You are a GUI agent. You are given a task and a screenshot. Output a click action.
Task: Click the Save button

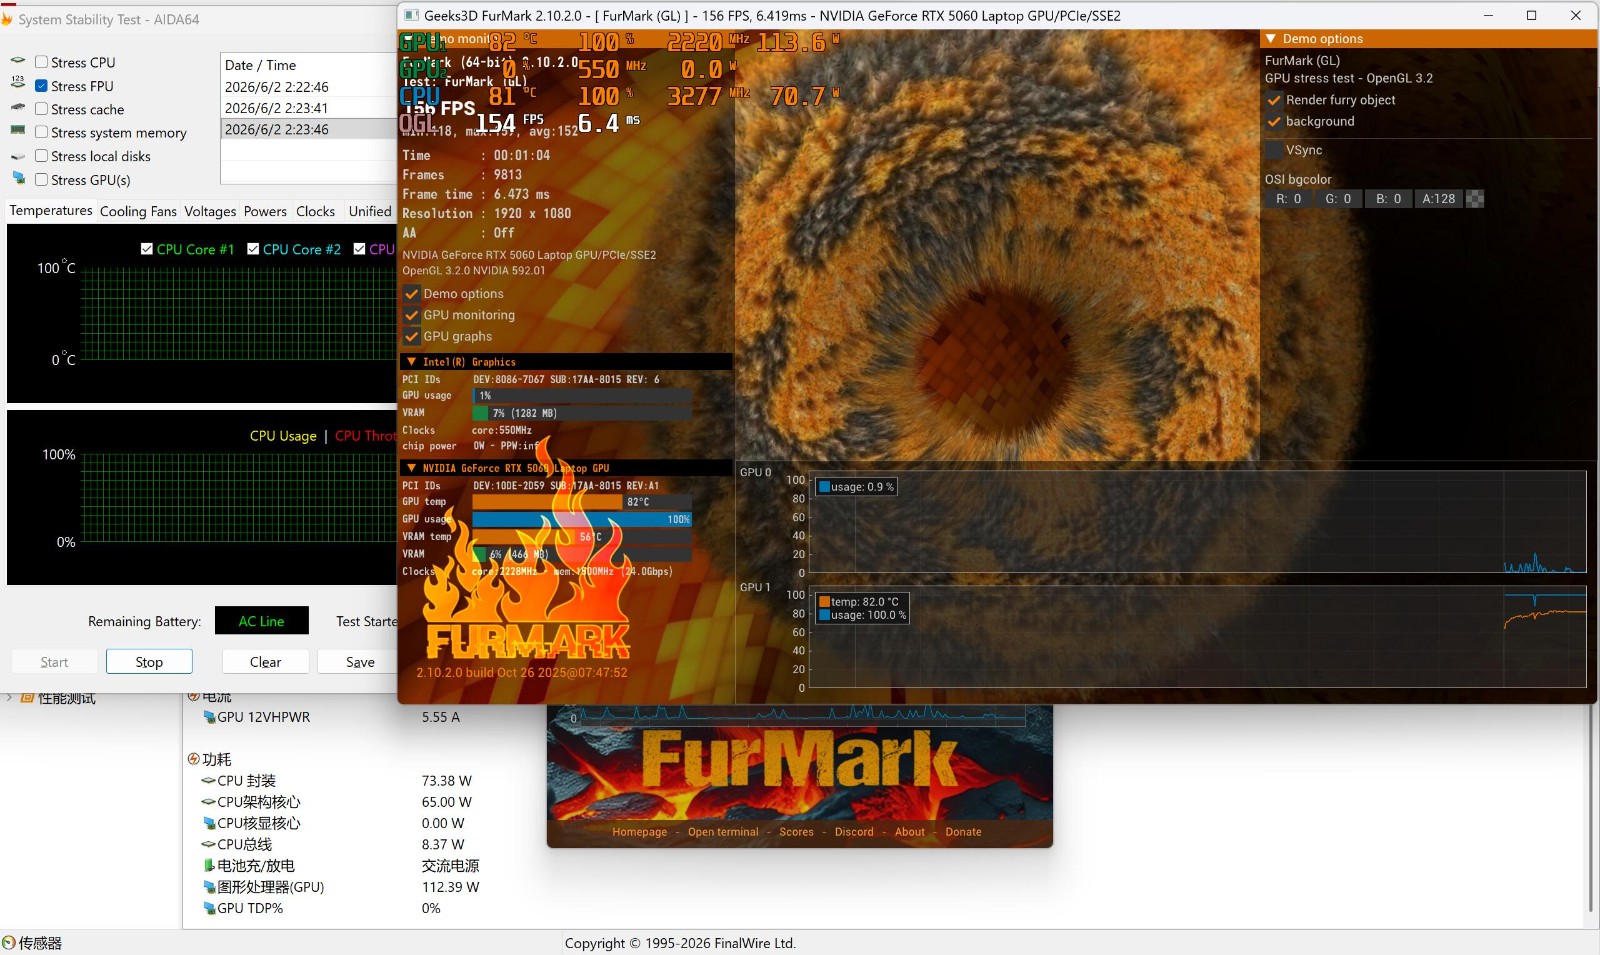(x=358, y=662)
